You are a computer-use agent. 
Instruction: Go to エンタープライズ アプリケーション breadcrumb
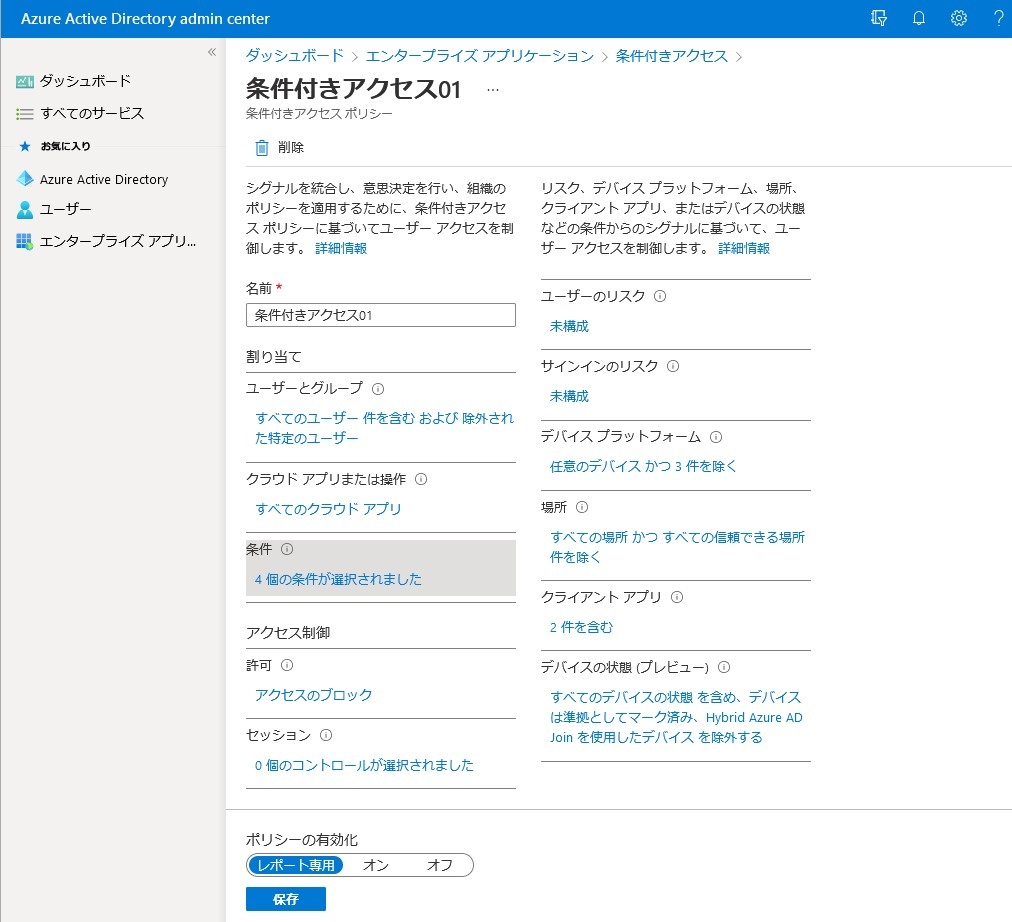coord(480,56)
